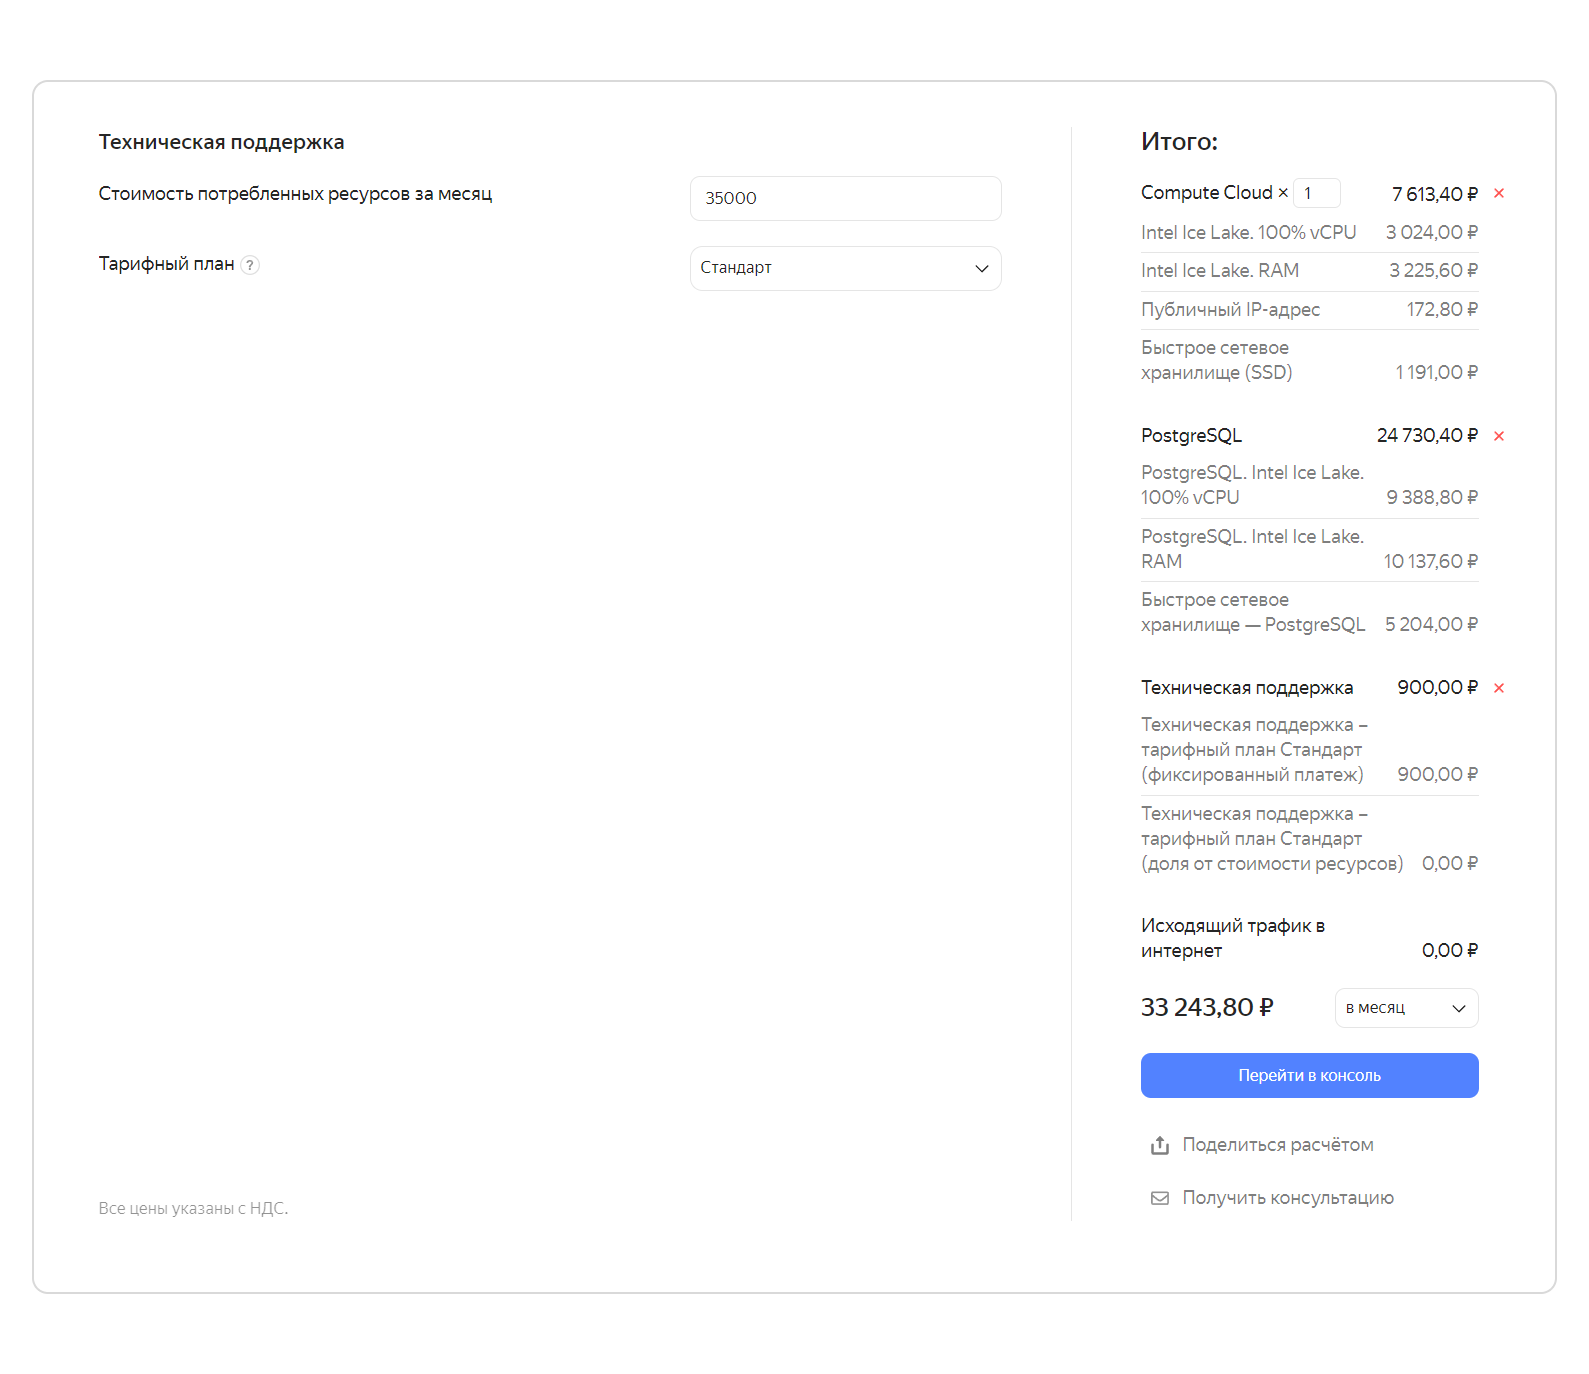Click the envelope icon near Получить консультацию
Screen dimensions: 1589x1374
tap(1159, 1198)
